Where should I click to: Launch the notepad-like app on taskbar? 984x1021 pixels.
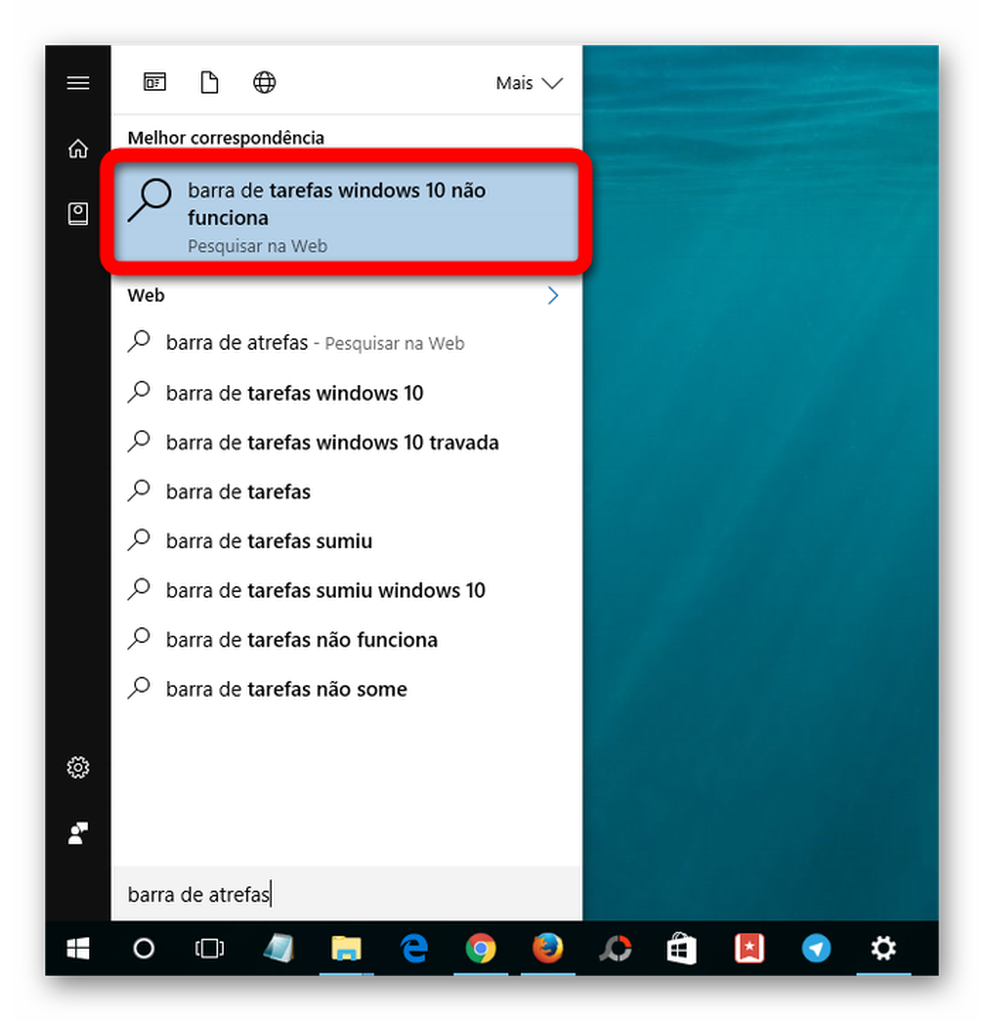tap(279, 949)
